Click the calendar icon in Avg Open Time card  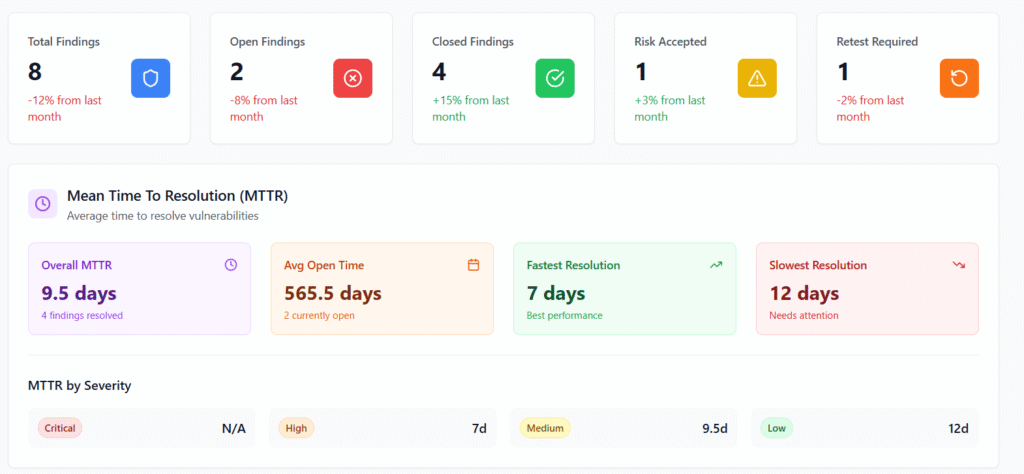click(473, 264)
